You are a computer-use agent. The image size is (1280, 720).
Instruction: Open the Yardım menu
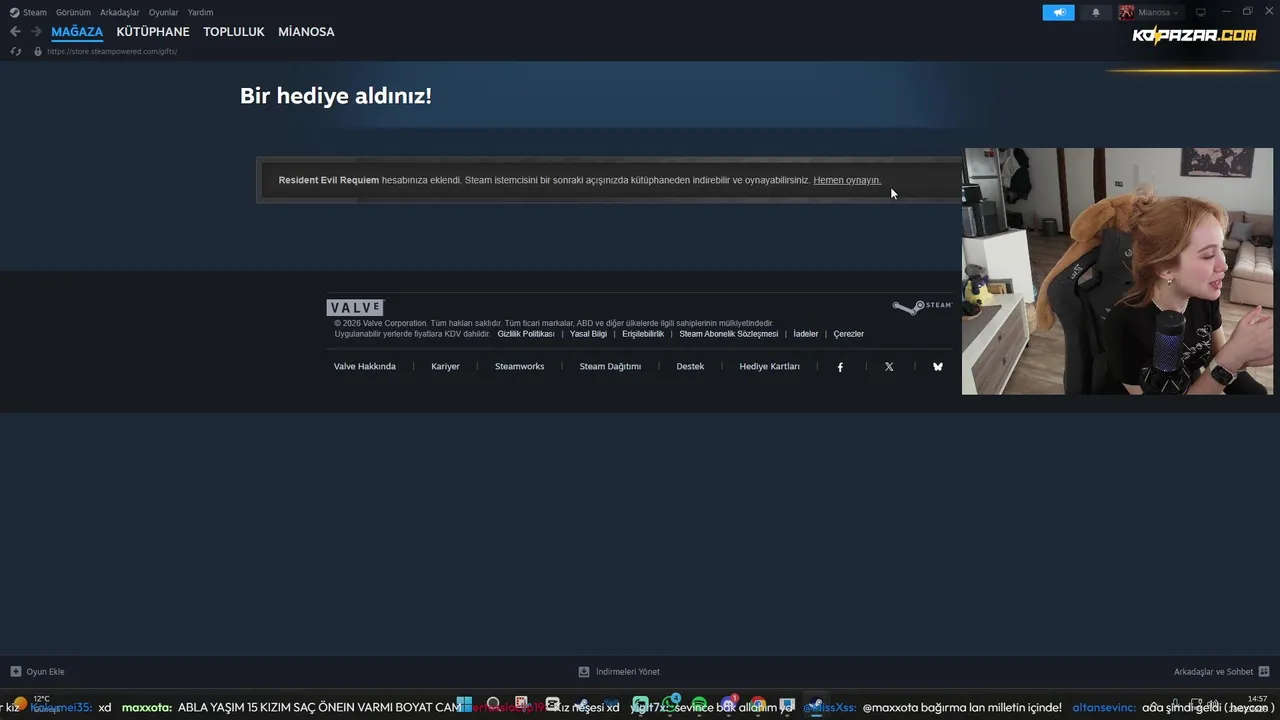(x=200, y=13)
